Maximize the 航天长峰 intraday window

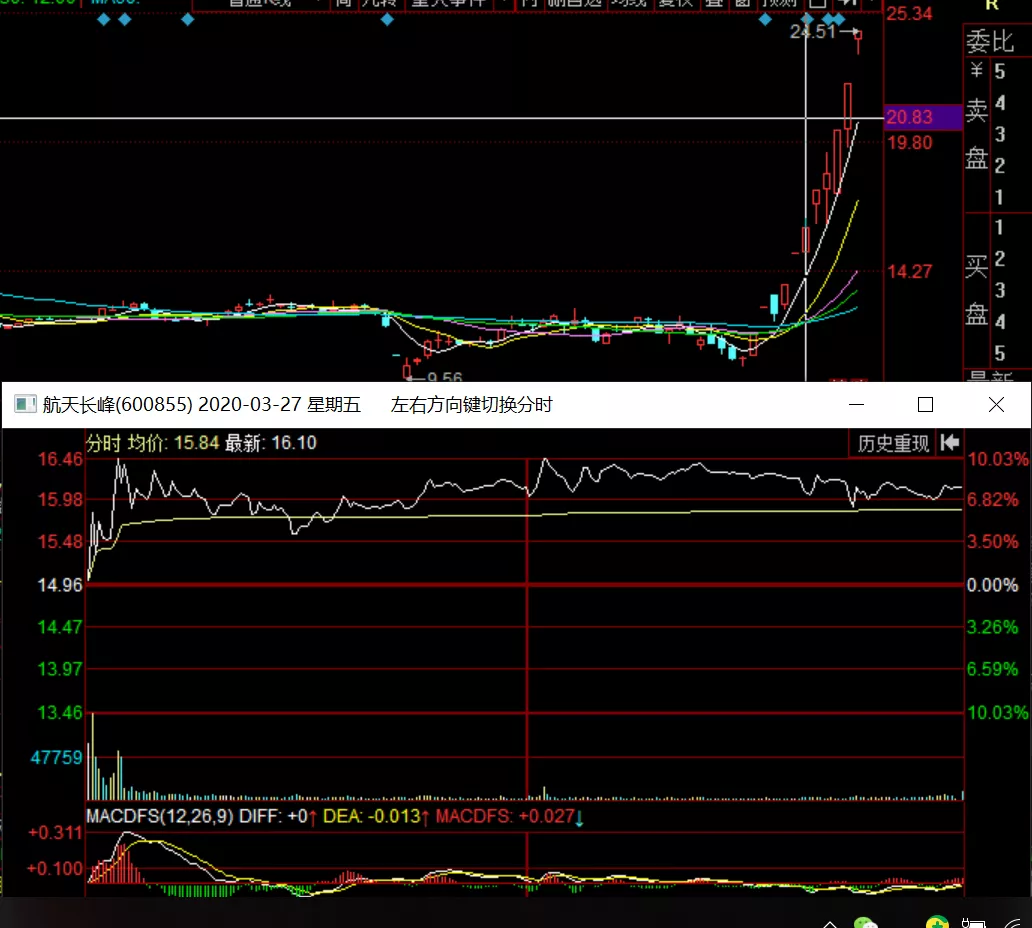[925, 405]
